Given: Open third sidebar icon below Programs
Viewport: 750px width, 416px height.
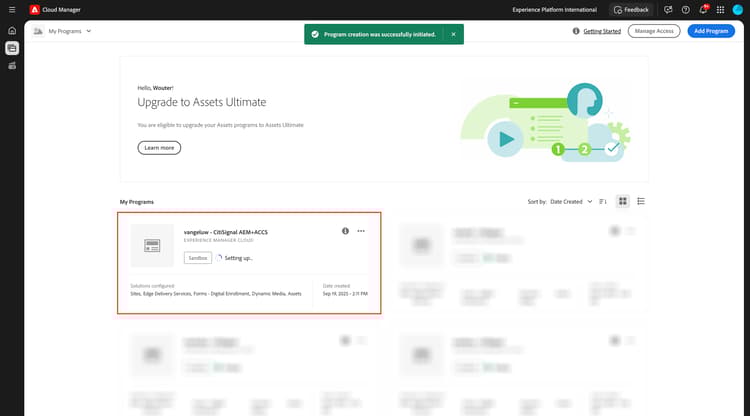Looking at the screenshot, I should 12,66.
